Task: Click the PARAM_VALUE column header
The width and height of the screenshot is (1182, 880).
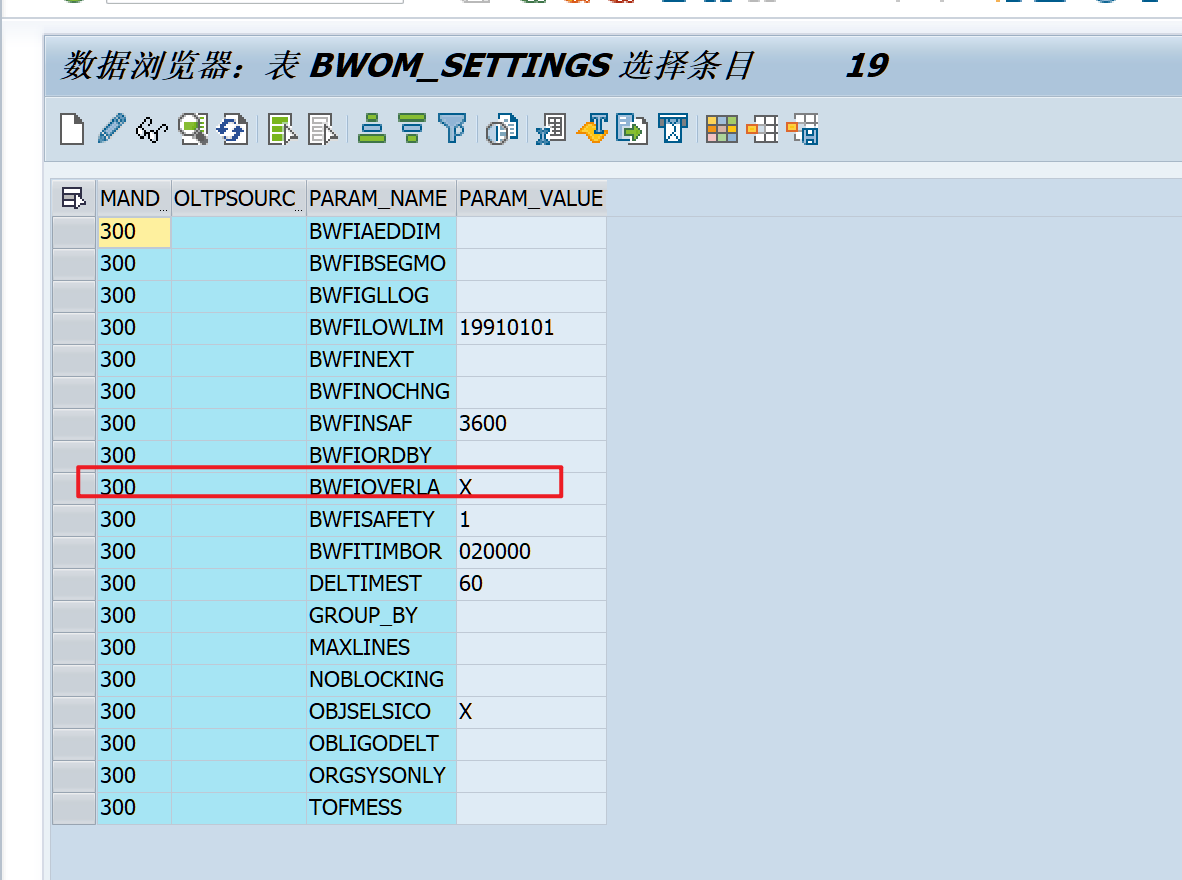Action: [x=531, y=197]
